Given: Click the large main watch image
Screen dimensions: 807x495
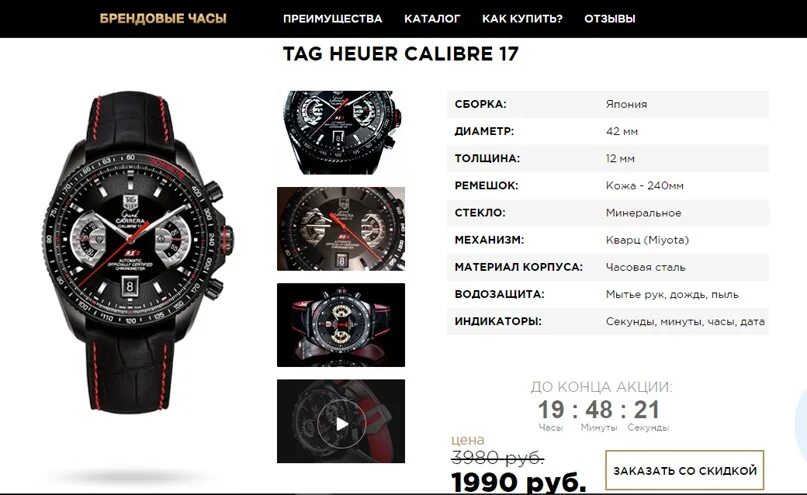Looking at the screenshot, I should [x=138, y=252].
